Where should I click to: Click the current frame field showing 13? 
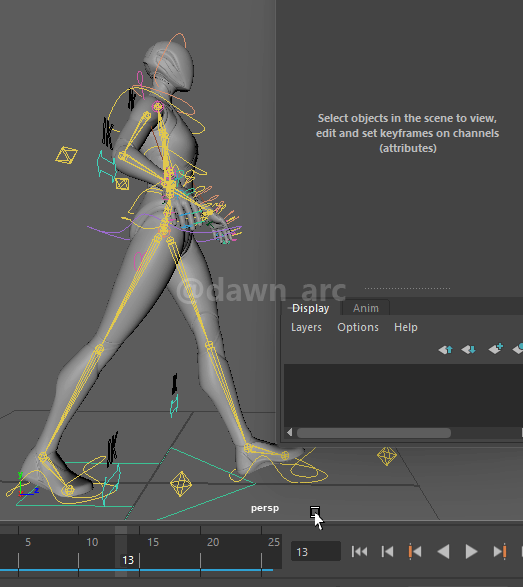(316, 551)
